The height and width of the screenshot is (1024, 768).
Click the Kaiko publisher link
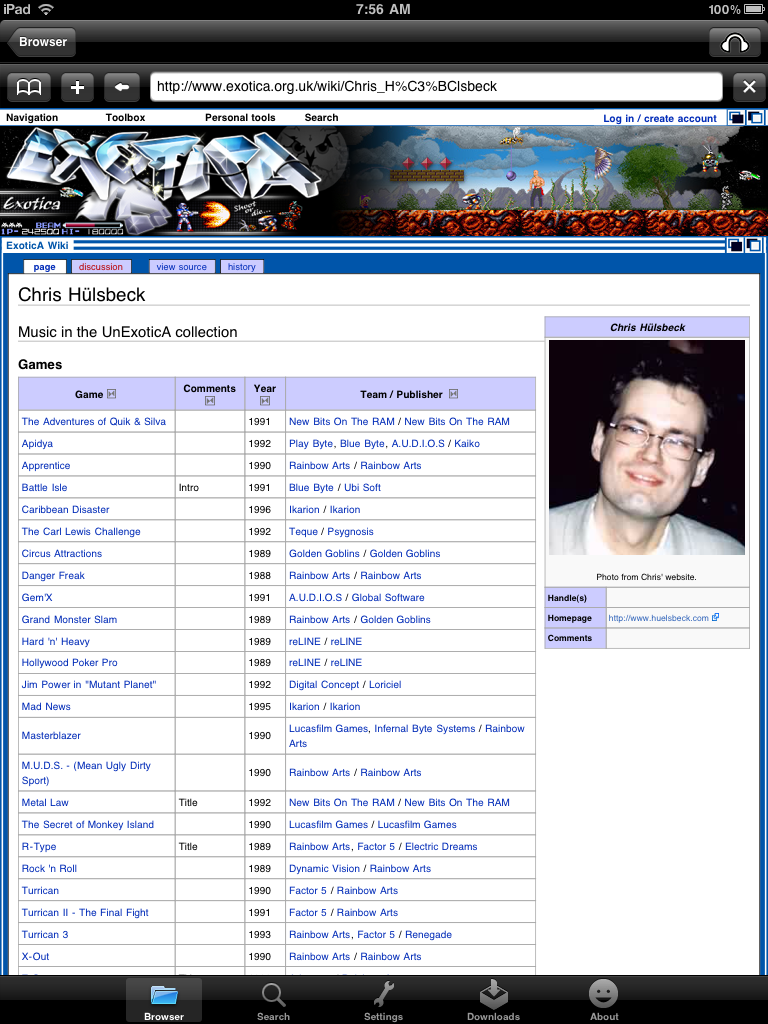coord(467,443)
